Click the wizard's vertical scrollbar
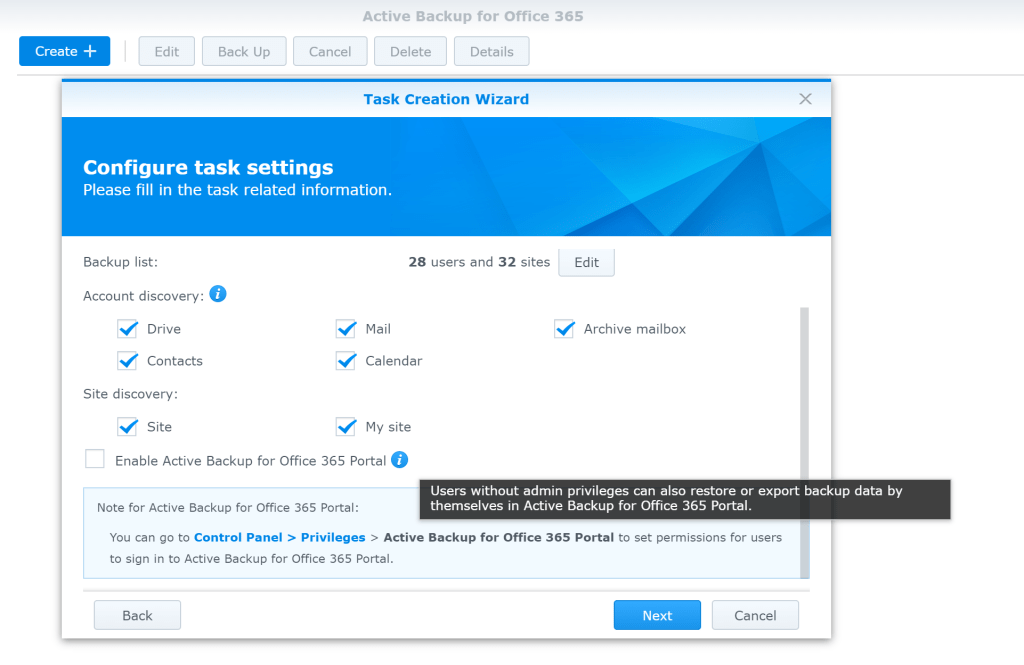Screen dimensions: 1024x665 point(805,440)
